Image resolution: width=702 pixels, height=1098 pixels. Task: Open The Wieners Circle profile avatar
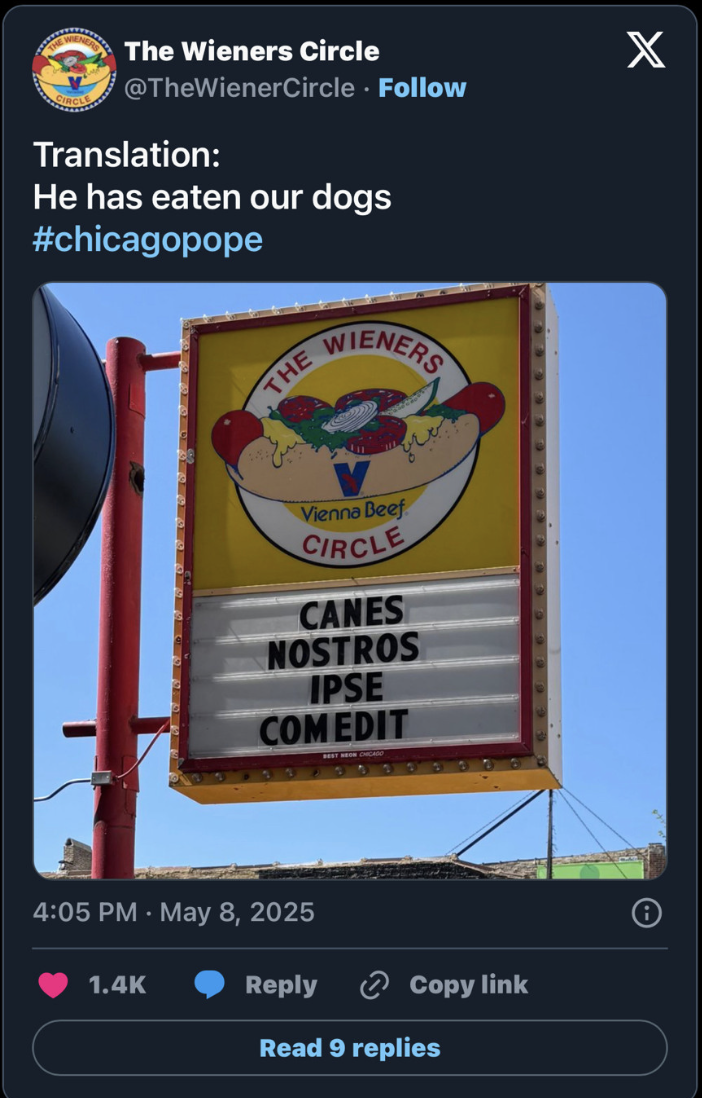click(74, 70)
